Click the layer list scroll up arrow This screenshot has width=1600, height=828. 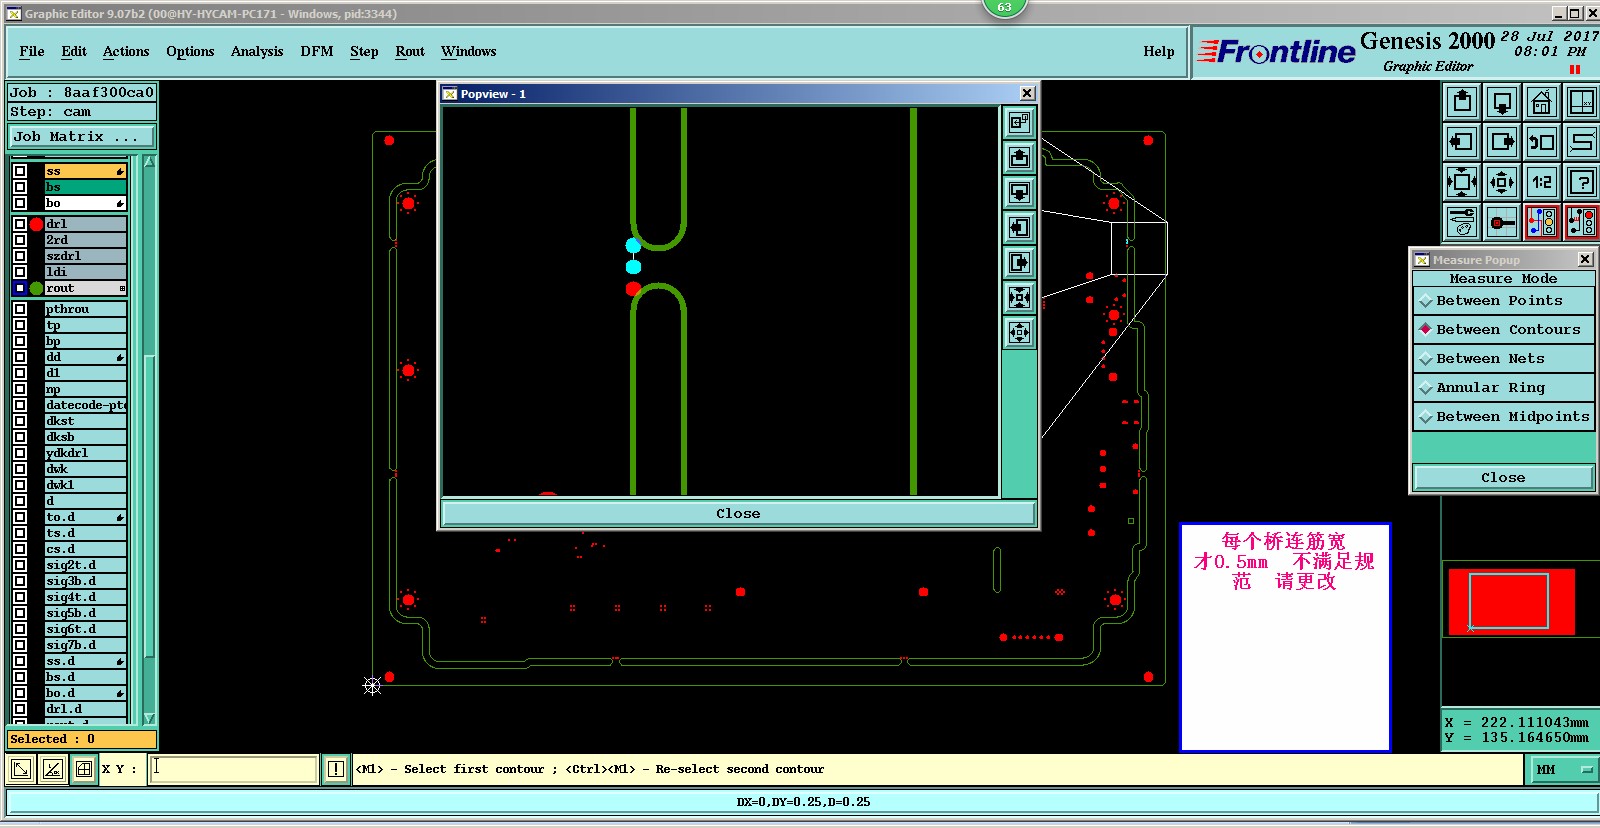click(x=149, y=161)
